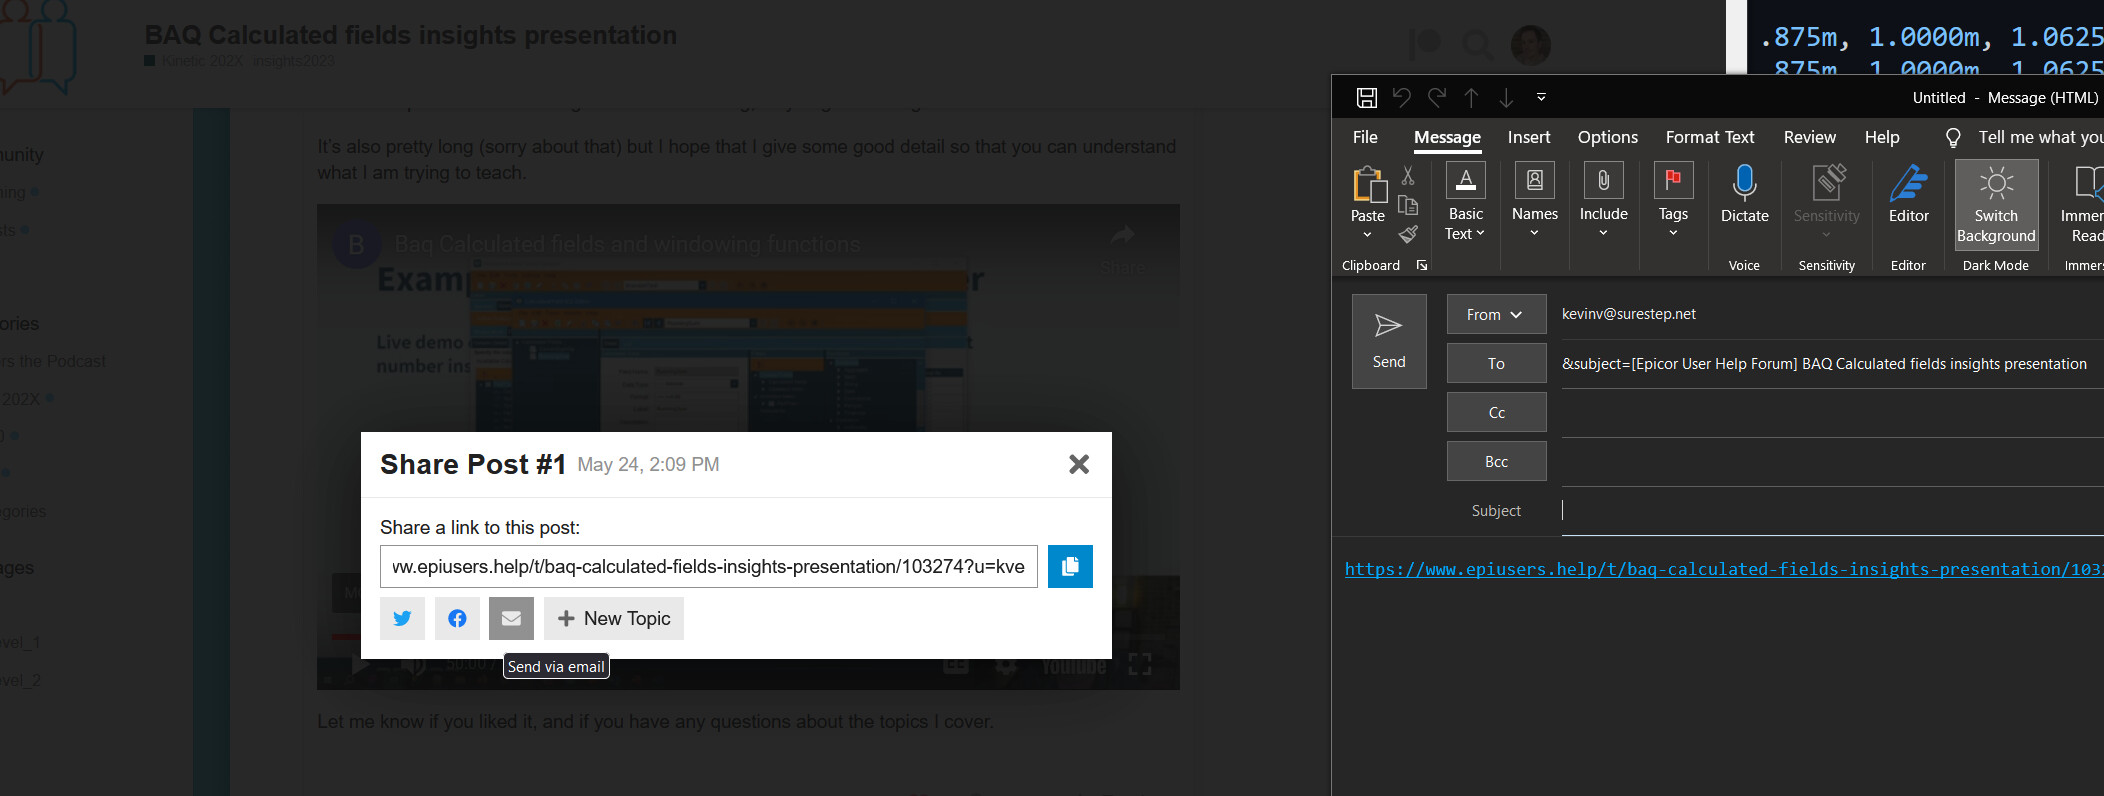Image resolution: width=2104 pixels, height=796 pixels.
Task: Open the File tab in Outlook
Action: [x=1365, y=137]
